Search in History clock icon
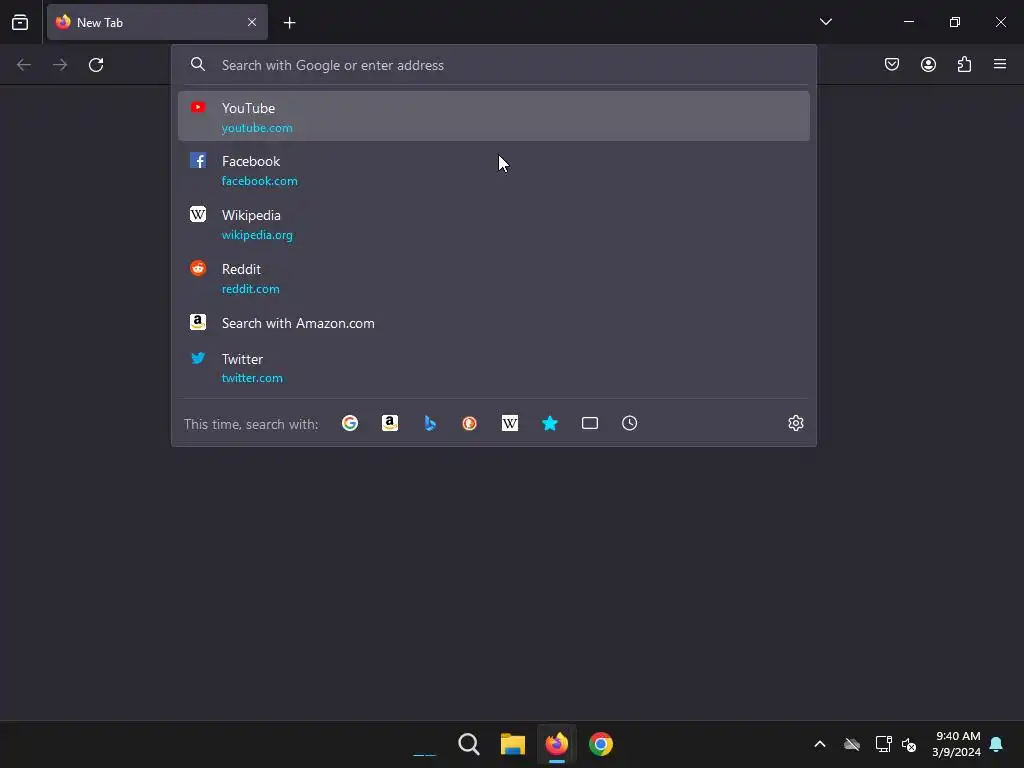 [x=630, y=423]
